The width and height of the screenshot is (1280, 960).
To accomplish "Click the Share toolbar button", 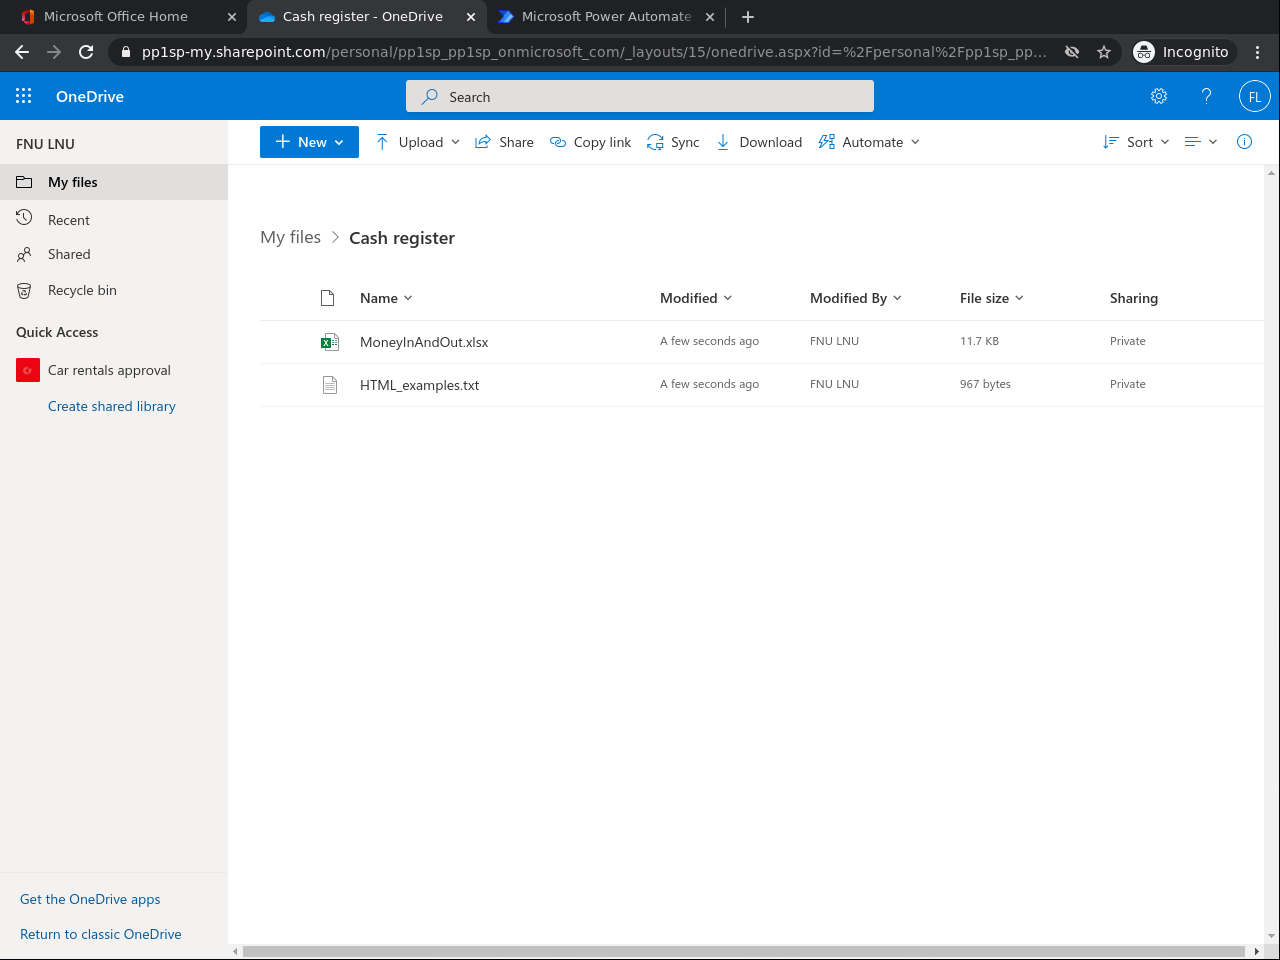I will (x=504, y=142).
